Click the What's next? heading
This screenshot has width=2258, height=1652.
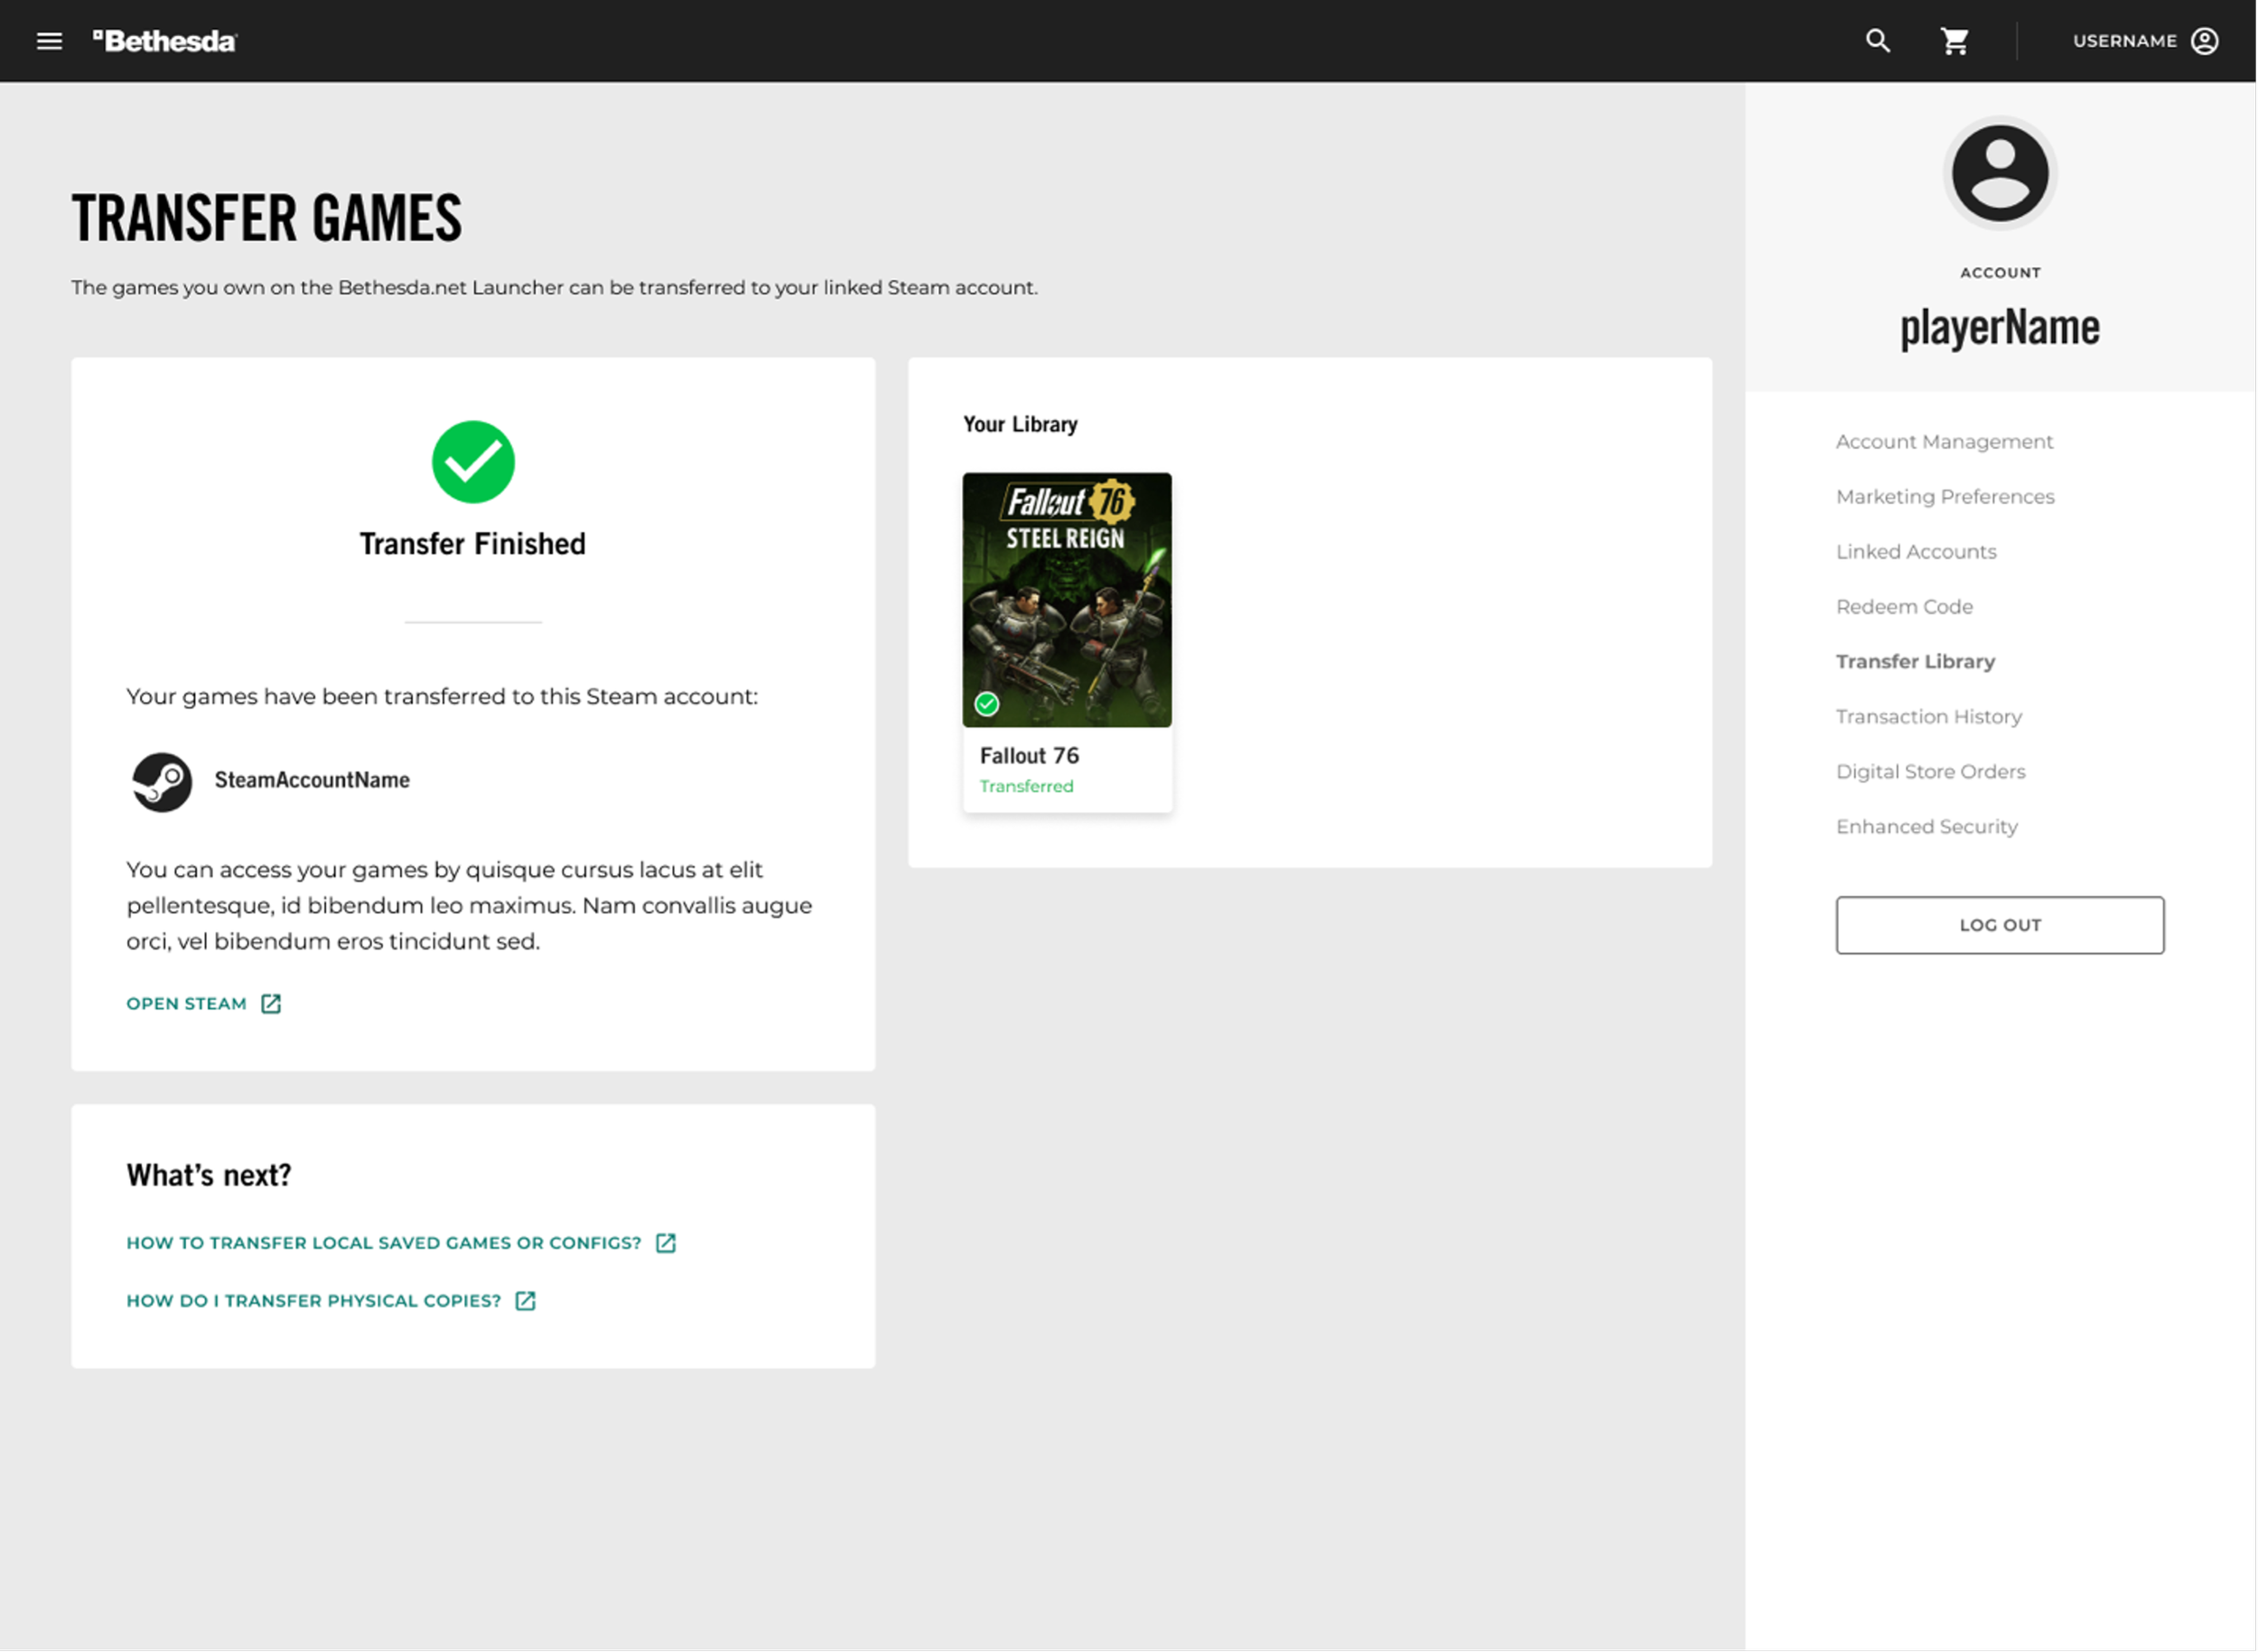click(209, 1176)
